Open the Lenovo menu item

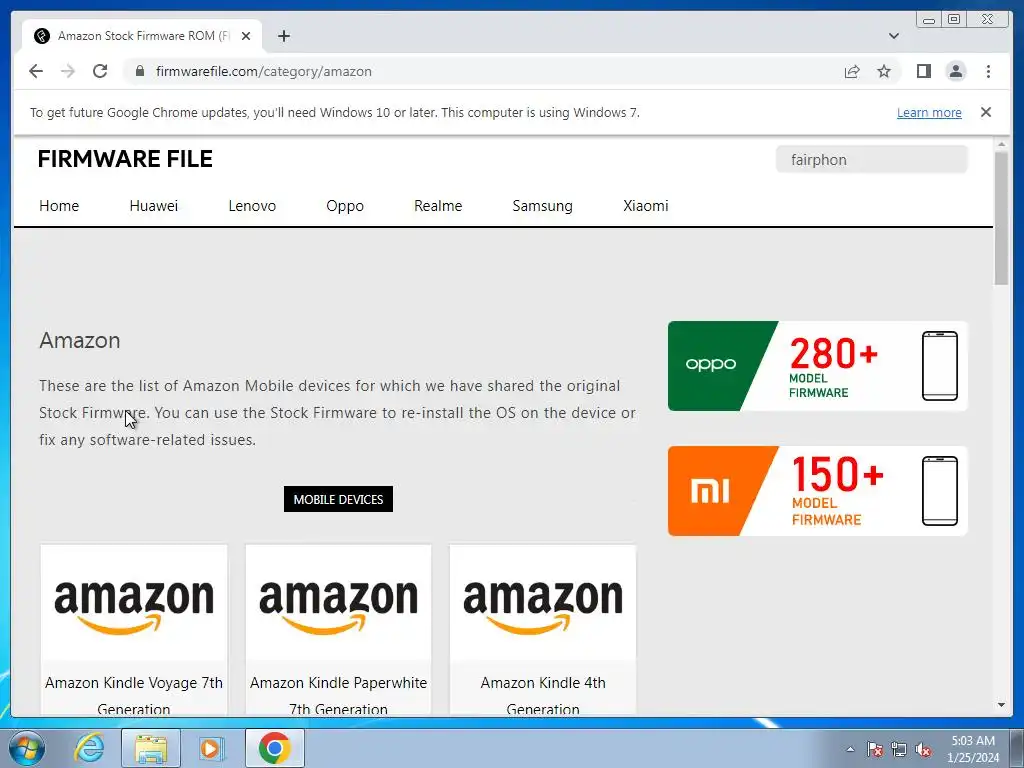pyautogui.click(x=252, y=206)
